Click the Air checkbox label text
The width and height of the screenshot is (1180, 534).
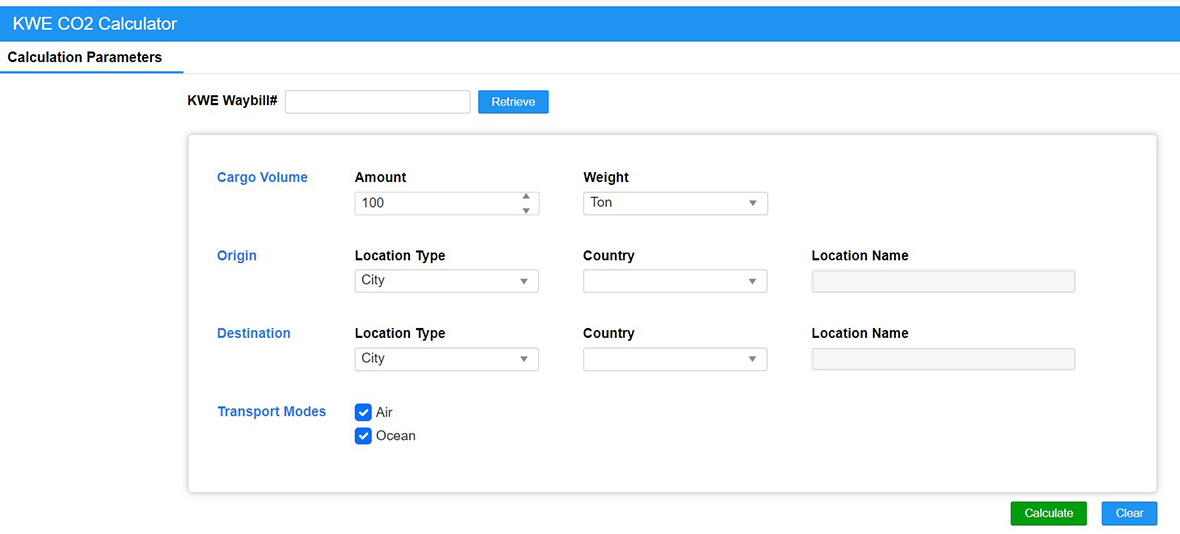(384, 412)
